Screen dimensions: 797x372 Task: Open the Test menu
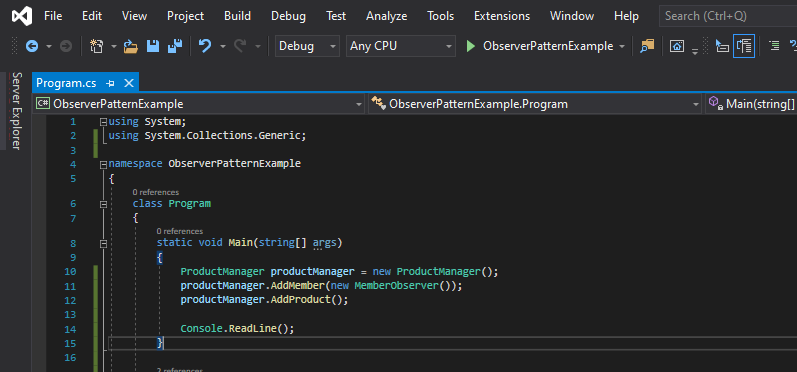(x=336, y=16)
